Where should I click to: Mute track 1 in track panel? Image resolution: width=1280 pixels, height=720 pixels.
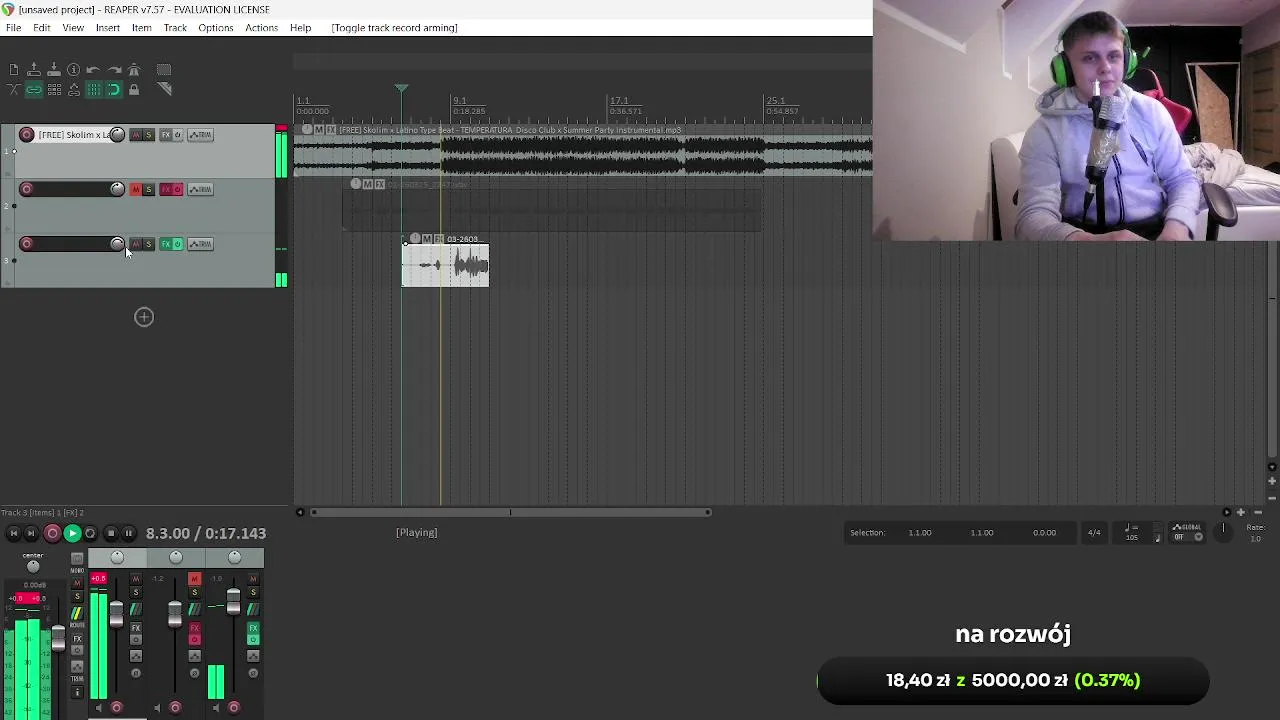pos(136,135)
